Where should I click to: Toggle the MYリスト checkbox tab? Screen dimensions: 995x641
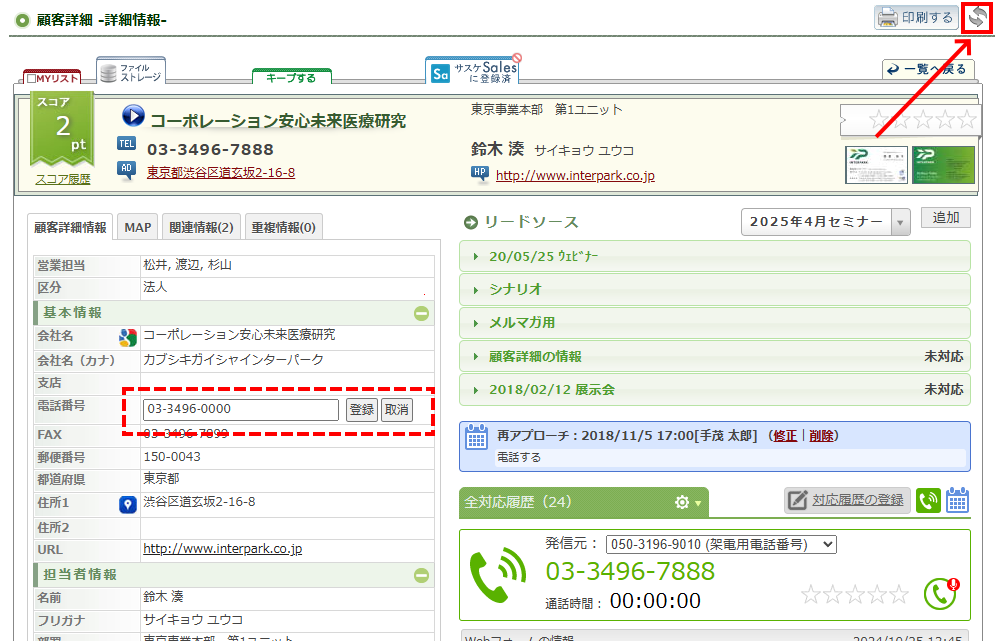coord(51,78)
